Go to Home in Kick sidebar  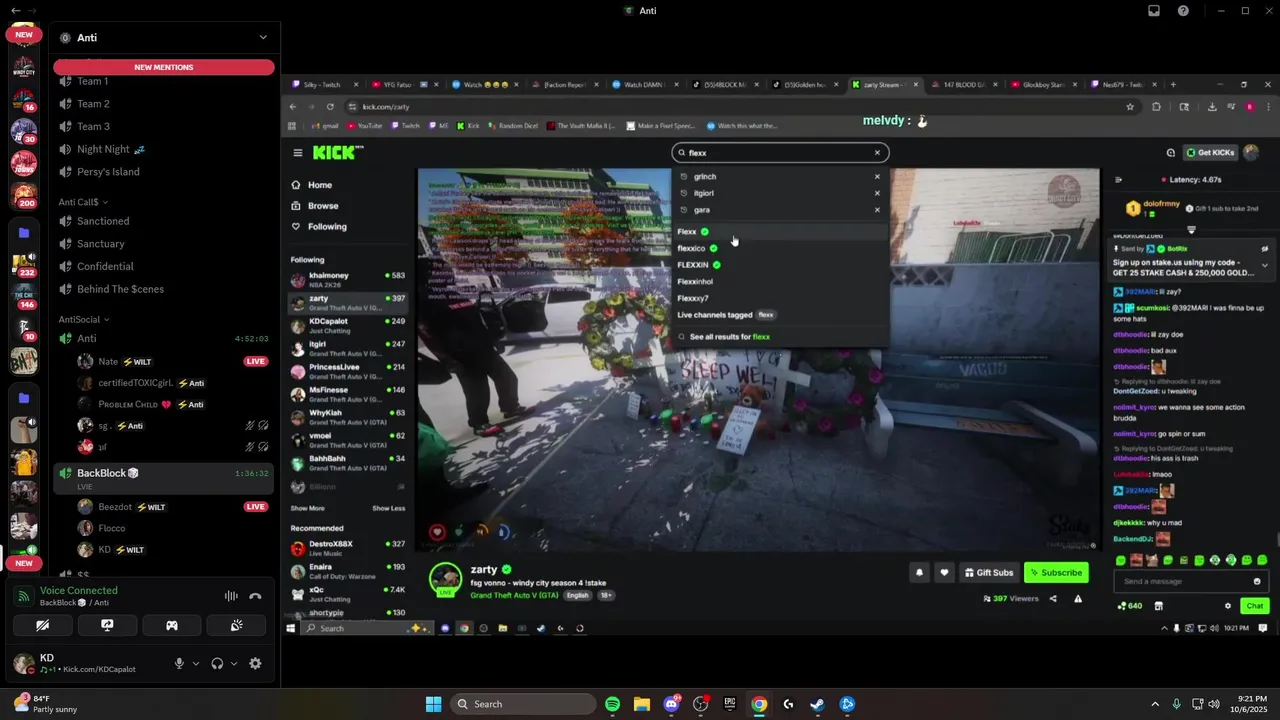(x=320, y=185)
